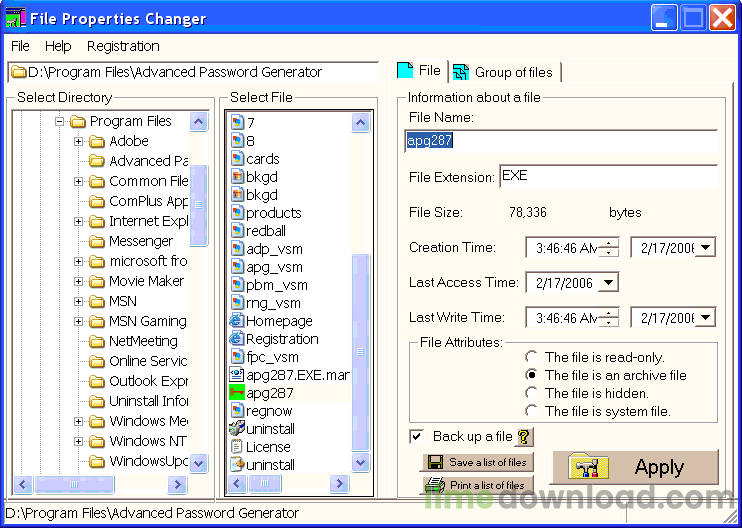Screen dimensions: 742x528
Task: Switch to the Group of files tab
Action: click(x=504, y=72)
